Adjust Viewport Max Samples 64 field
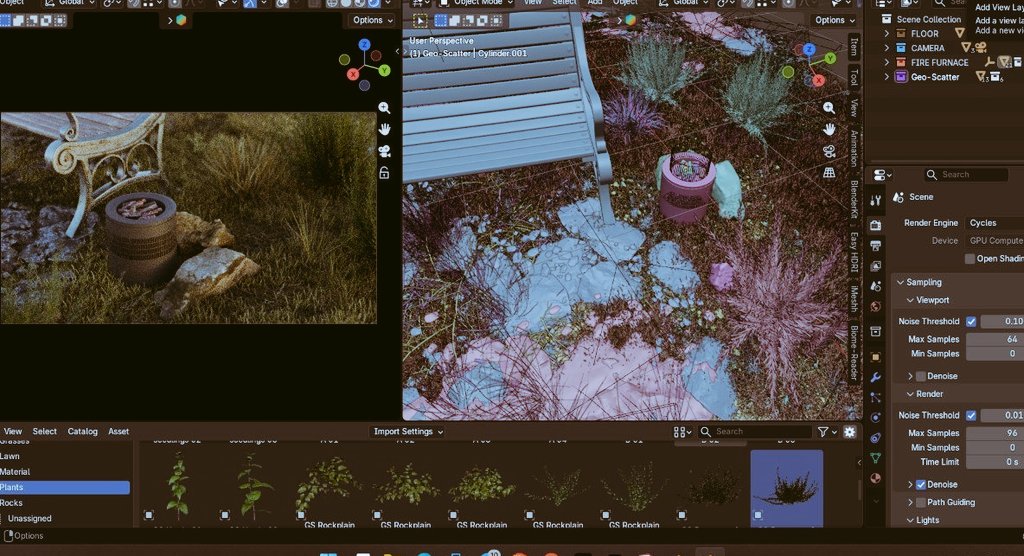Screen dimensions: 1024x556 pyautogui.click(x=995, y=339)
